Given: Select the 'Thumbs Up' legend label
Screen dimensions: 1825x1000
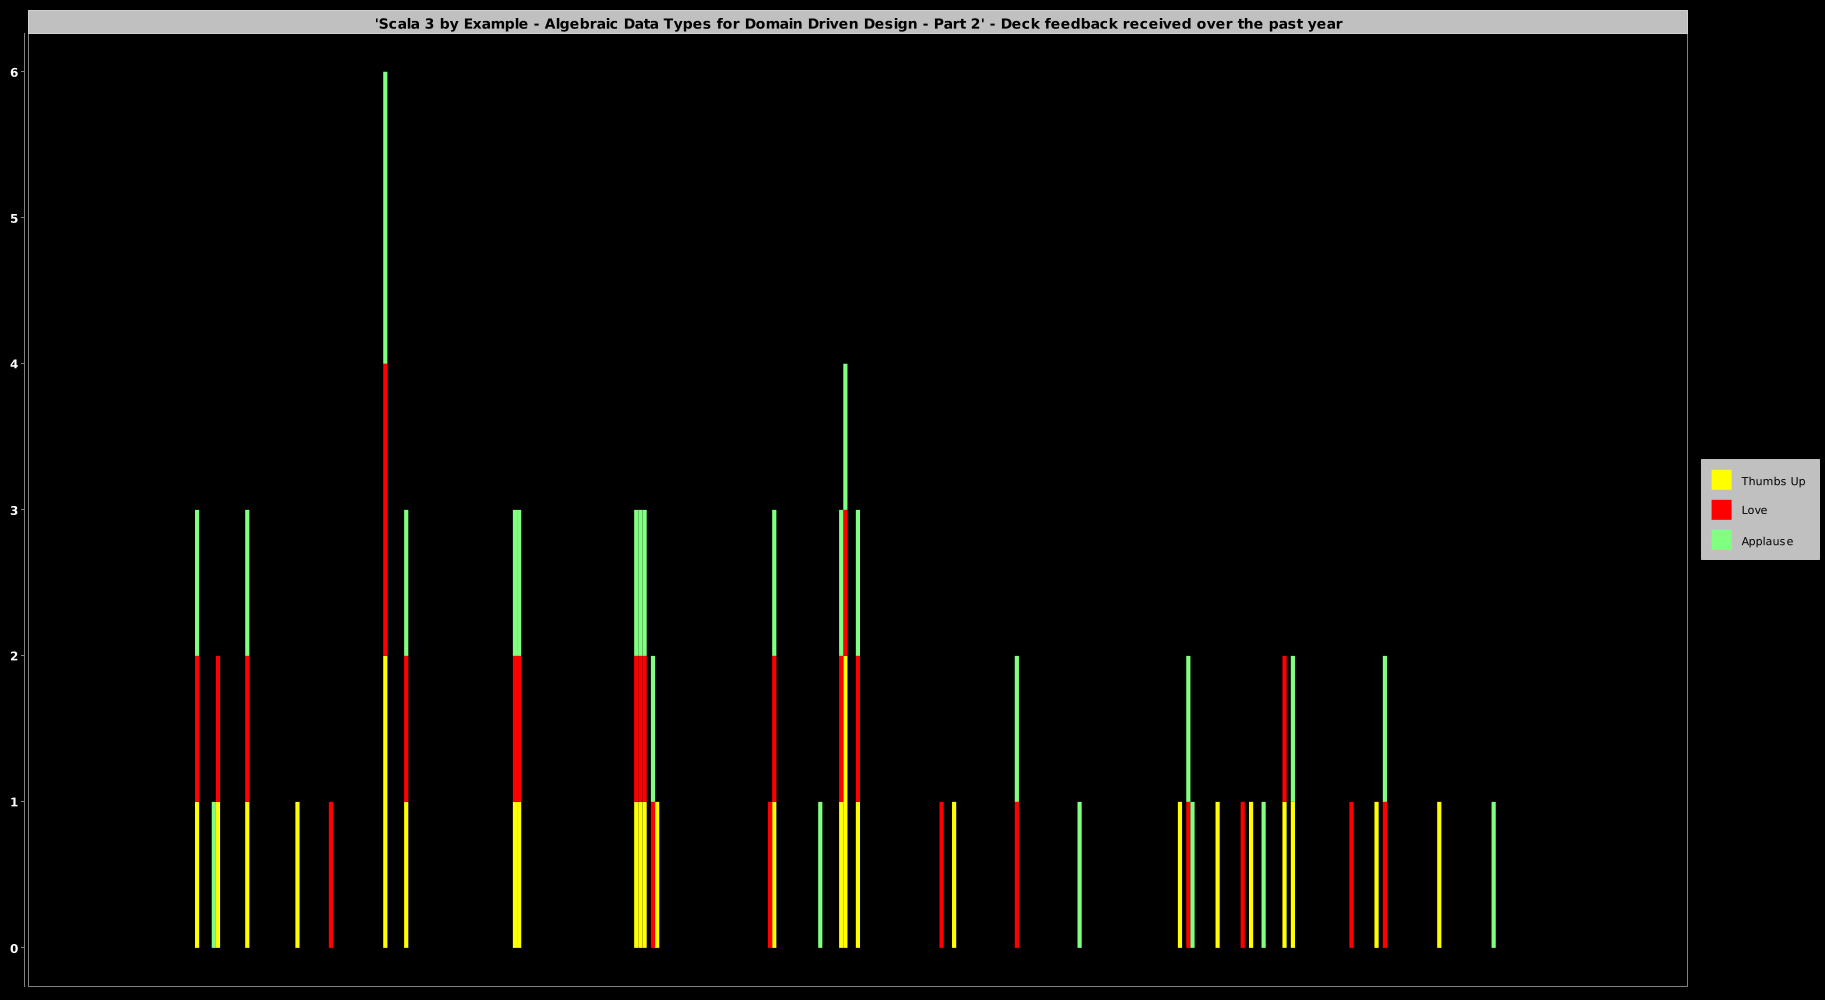Looking at the screenshot, I should coord(1773,481).
